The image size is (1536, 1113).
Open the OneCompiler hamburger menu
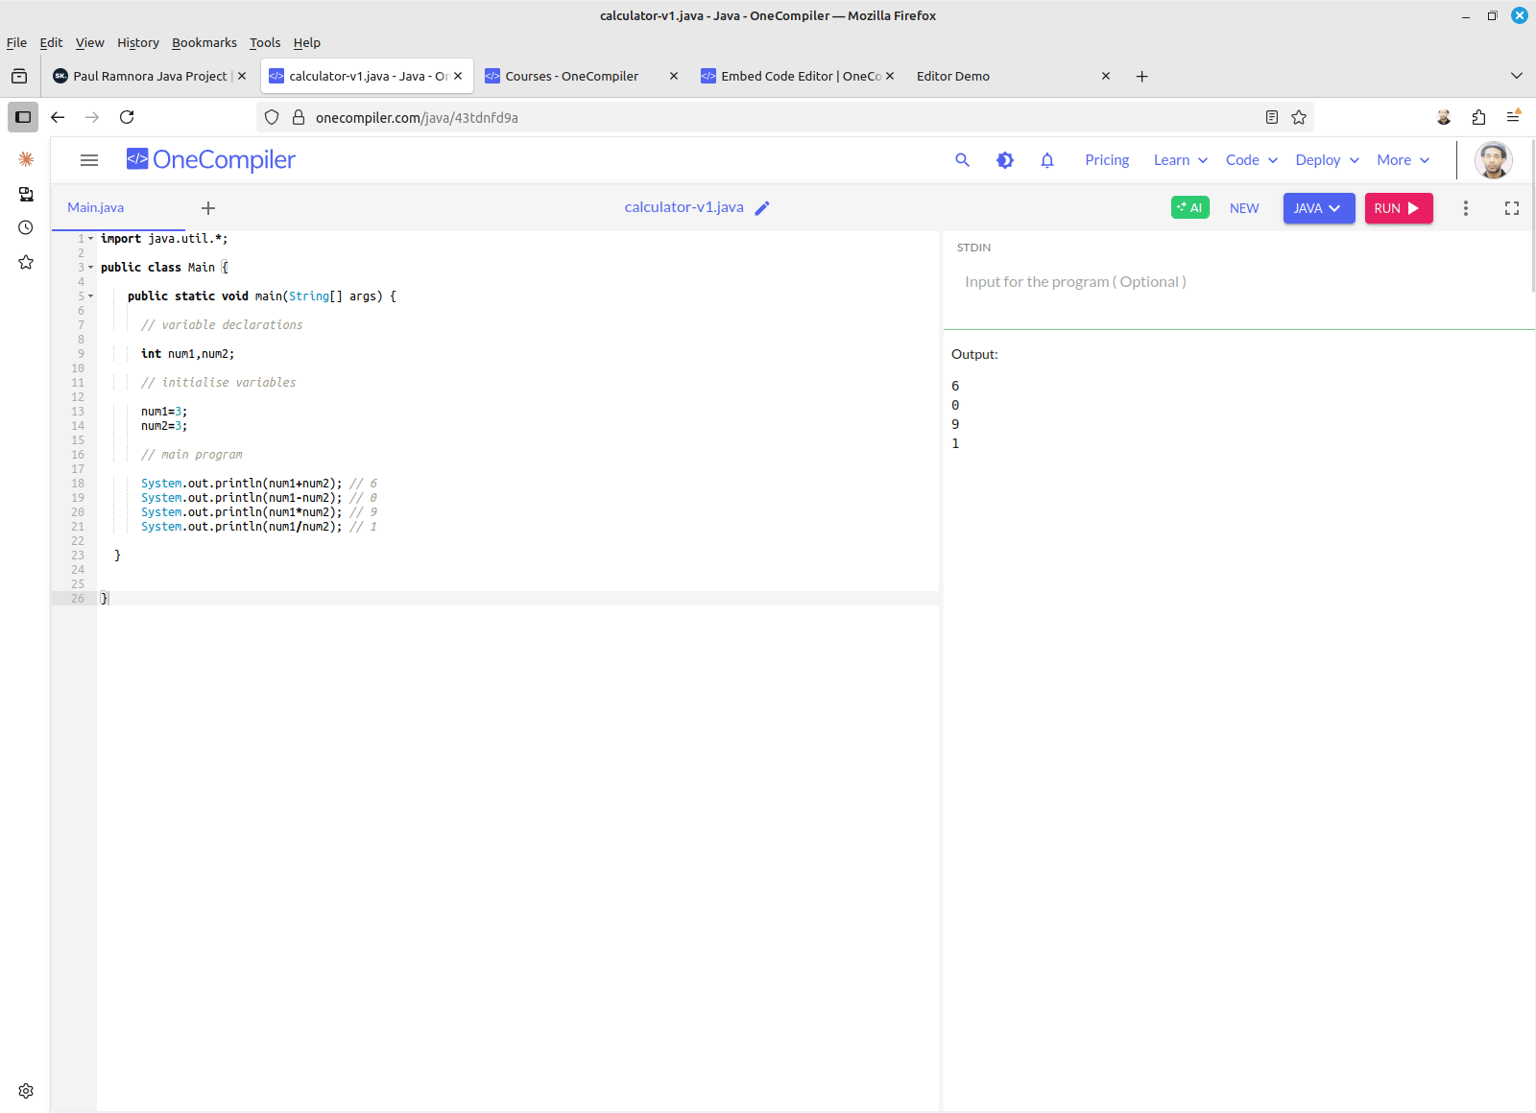point(89,160)
